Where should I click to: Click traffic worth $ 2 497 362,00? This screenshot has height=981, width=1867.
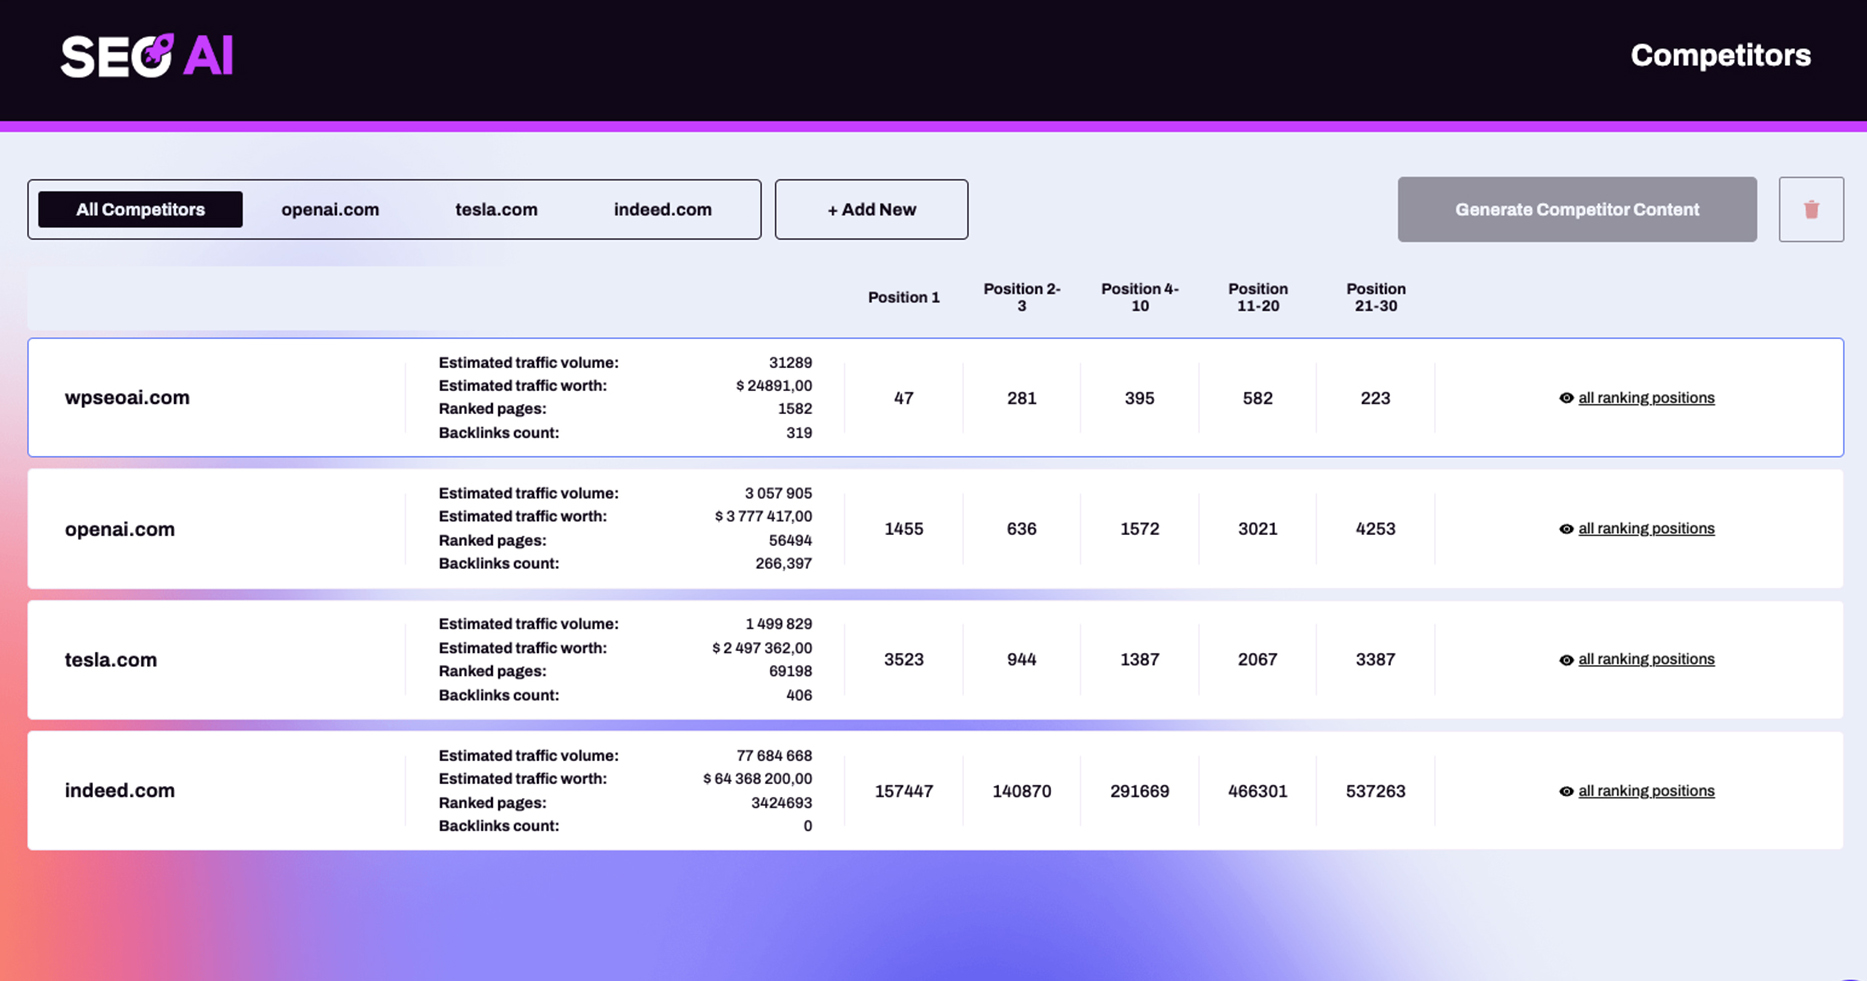[762, 648]
